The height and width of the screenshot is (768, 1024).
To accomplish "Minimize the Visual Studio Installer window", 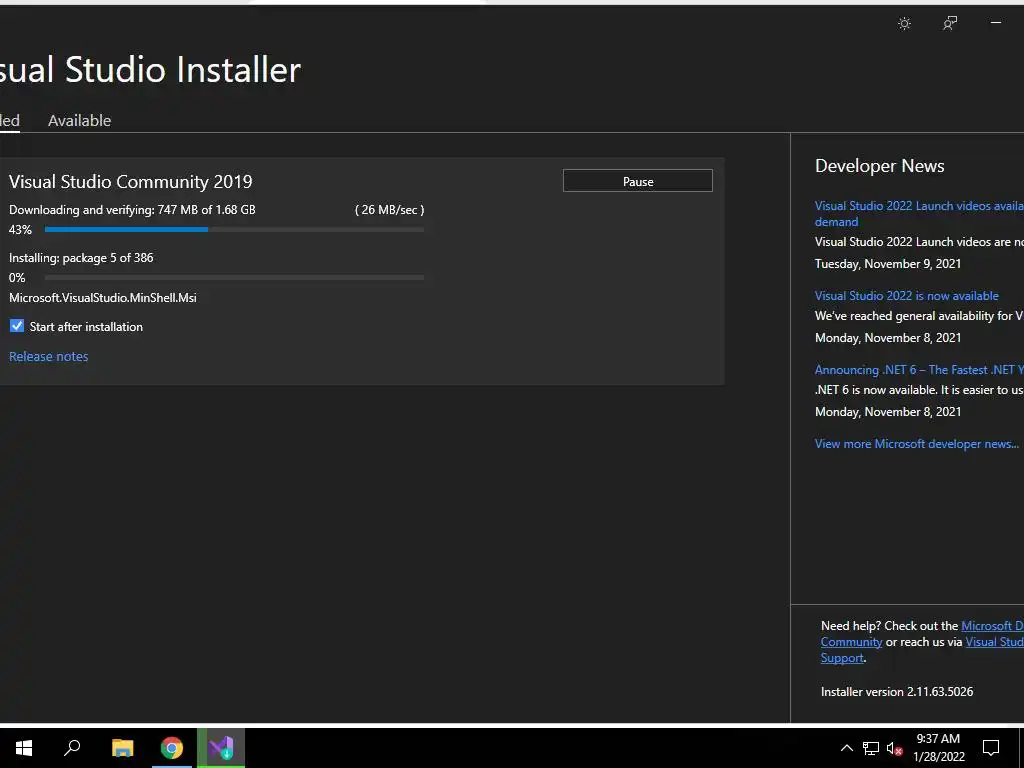I will point(996,23).
